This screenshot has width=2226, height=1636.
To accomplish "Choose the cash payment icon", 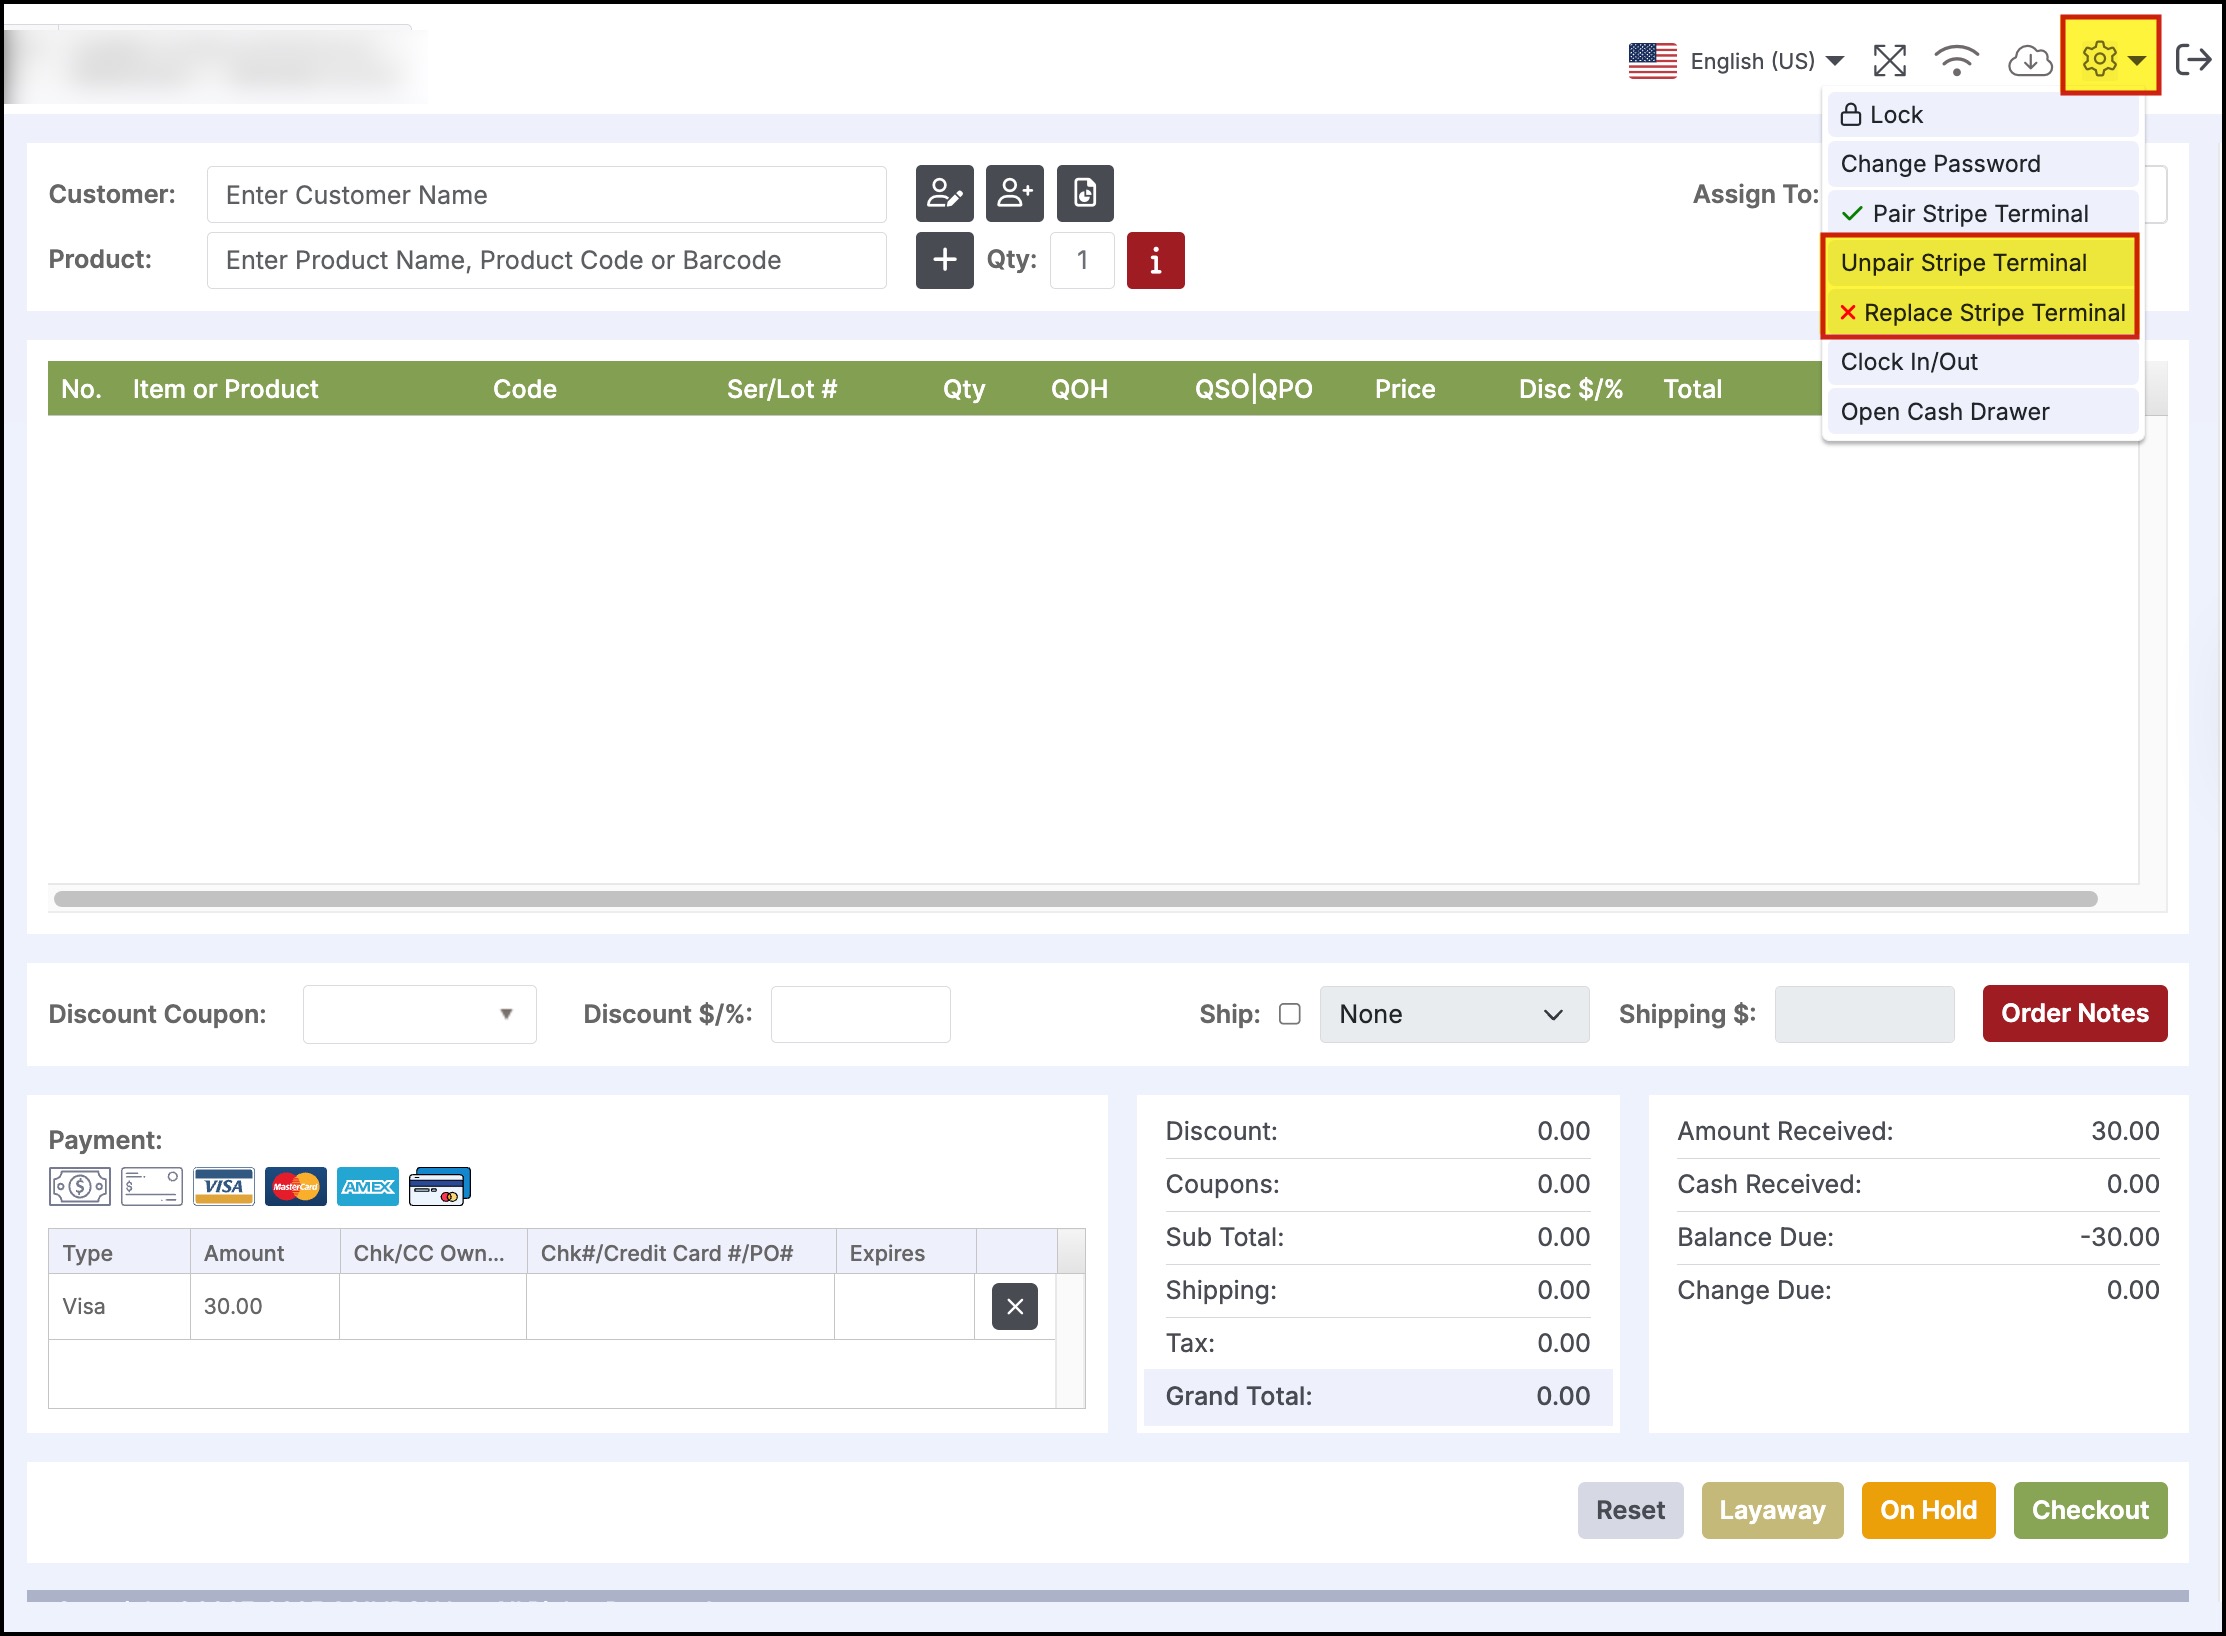I will (80, 1186).
